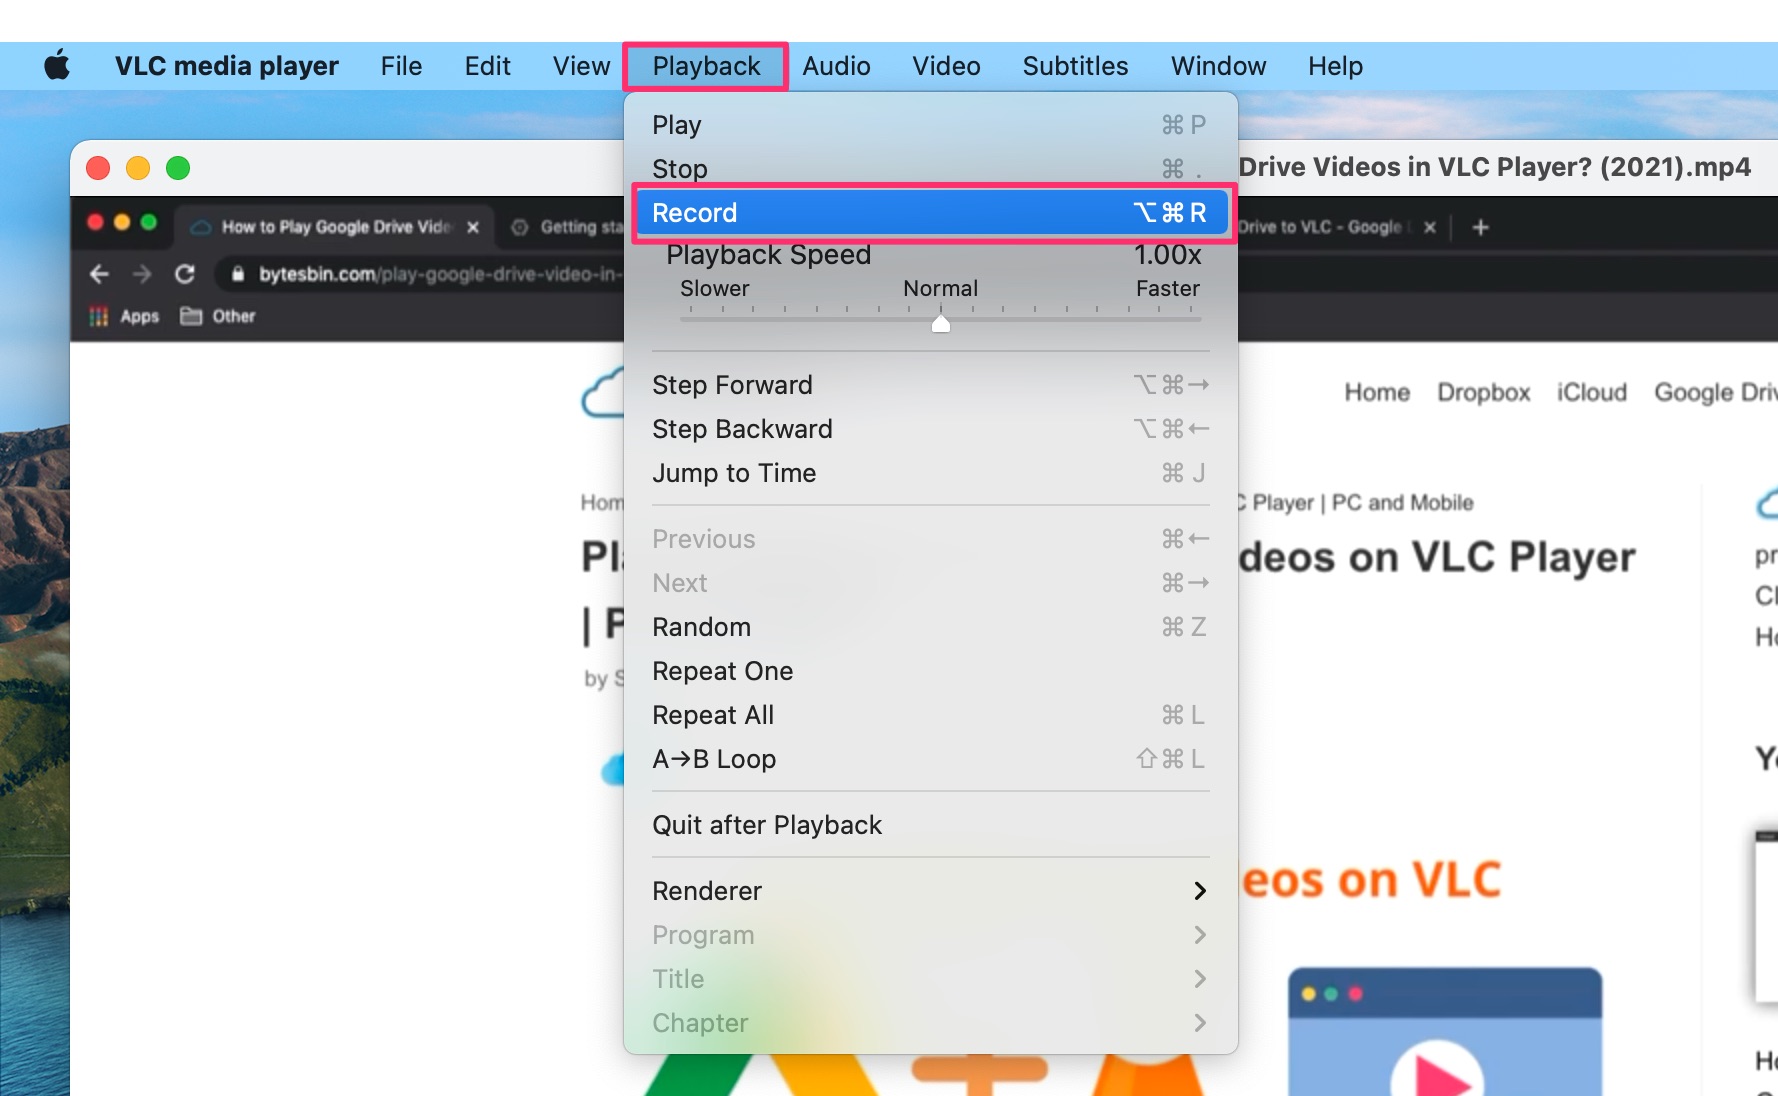The height and width of the screenshot is (1096, 1778).
Task: Click browser reload icon in video
Action: click(x=185, y=274)
